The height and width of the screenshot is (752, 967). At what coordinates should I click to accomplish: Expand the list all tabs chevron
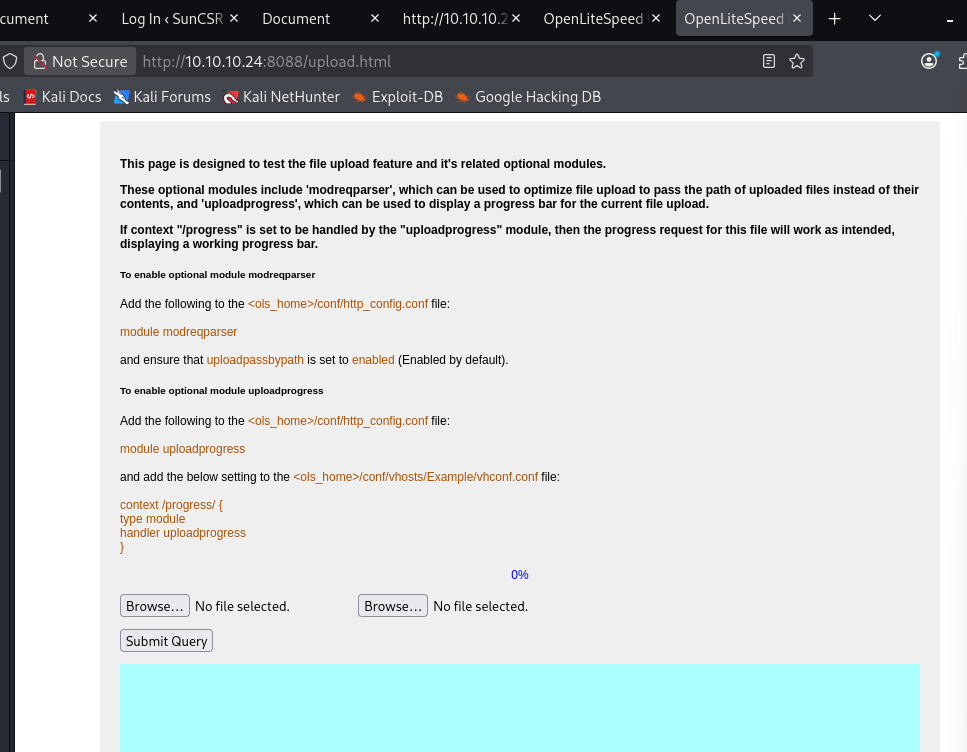click(875, 18)
